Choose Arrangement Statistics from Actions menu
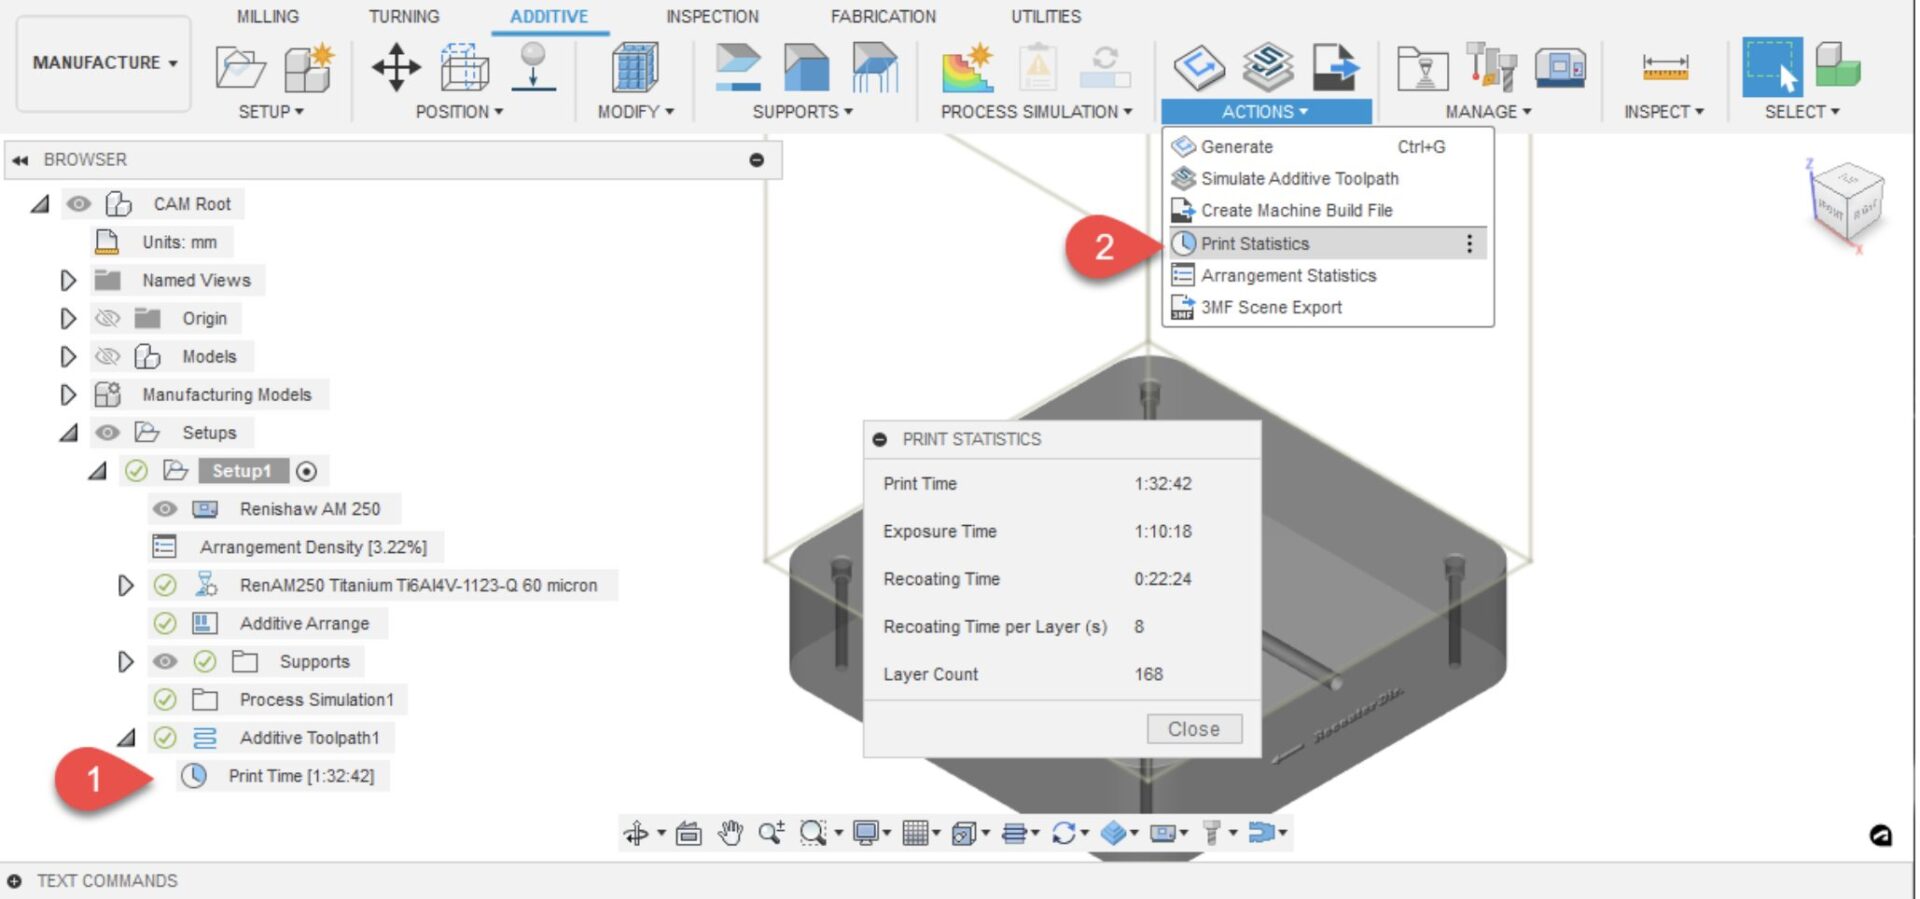The image size is (1920, 899). tap(1288, 276)
